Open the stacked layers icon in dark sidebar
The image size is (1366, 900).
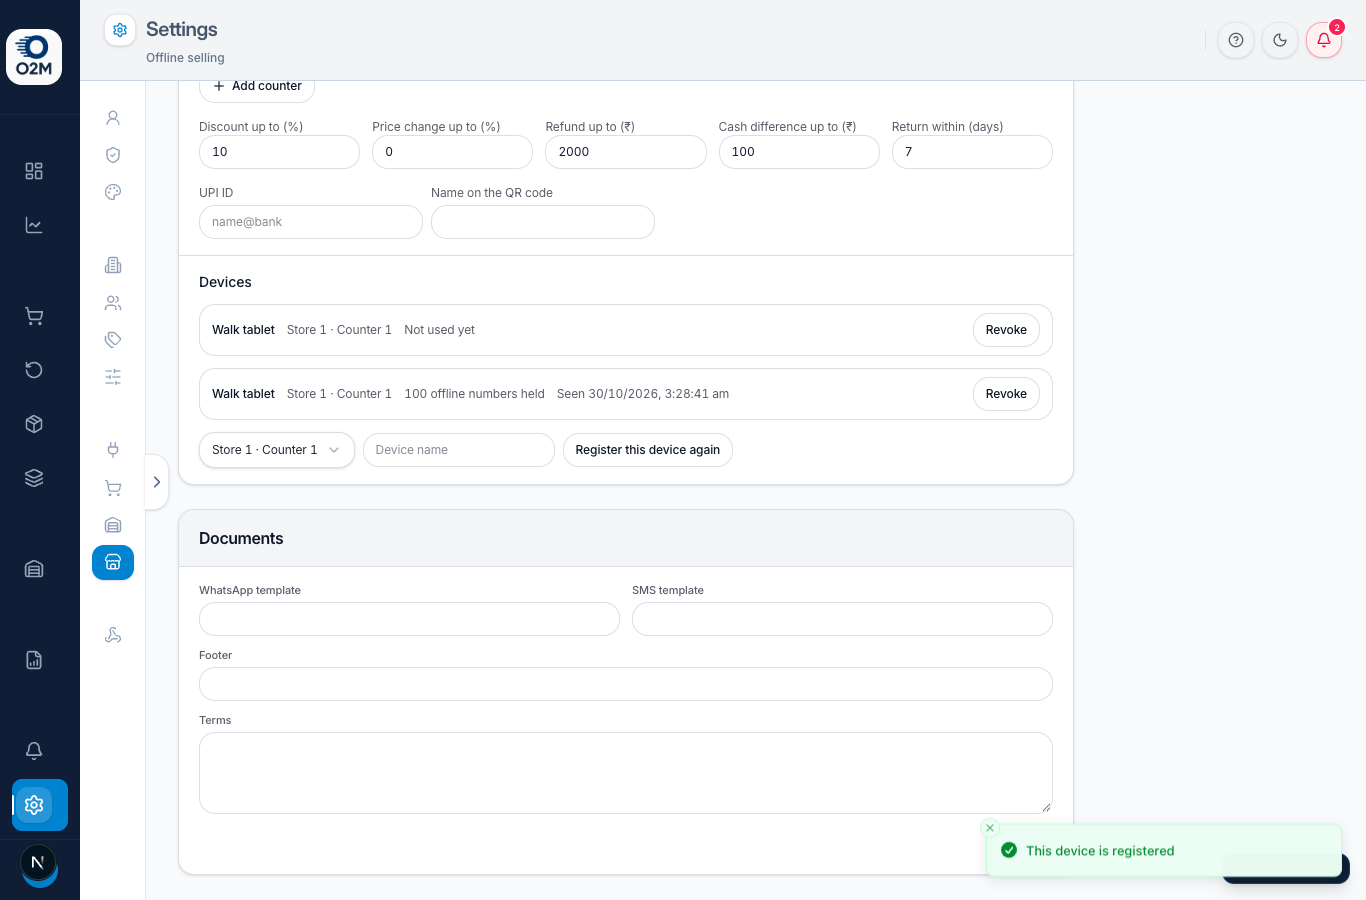(34, 478)
